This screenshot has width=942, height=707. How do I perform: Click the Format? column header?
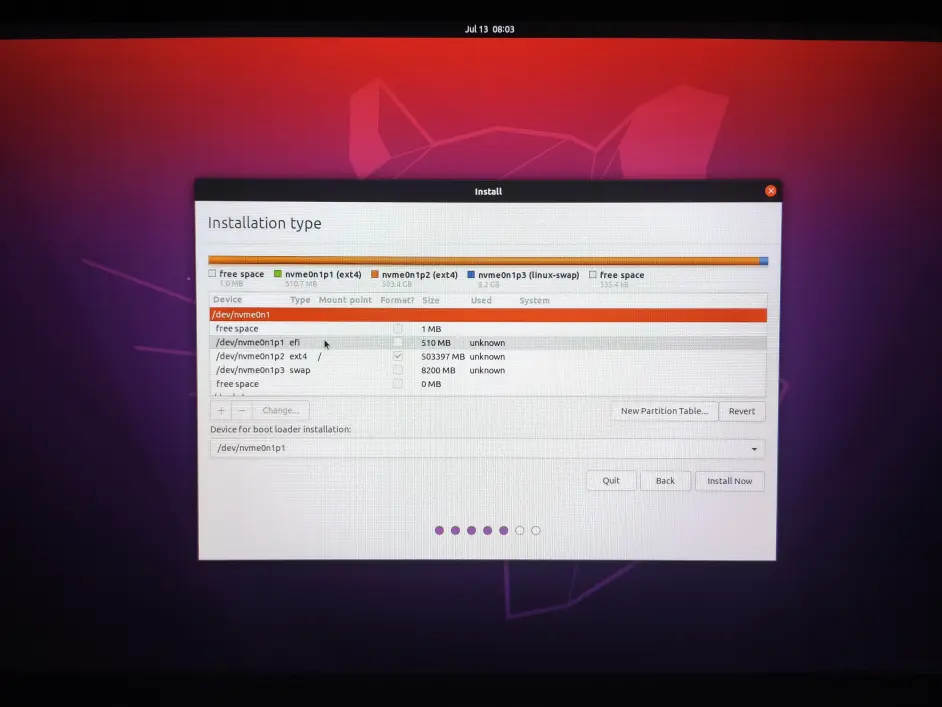[397, 300]
